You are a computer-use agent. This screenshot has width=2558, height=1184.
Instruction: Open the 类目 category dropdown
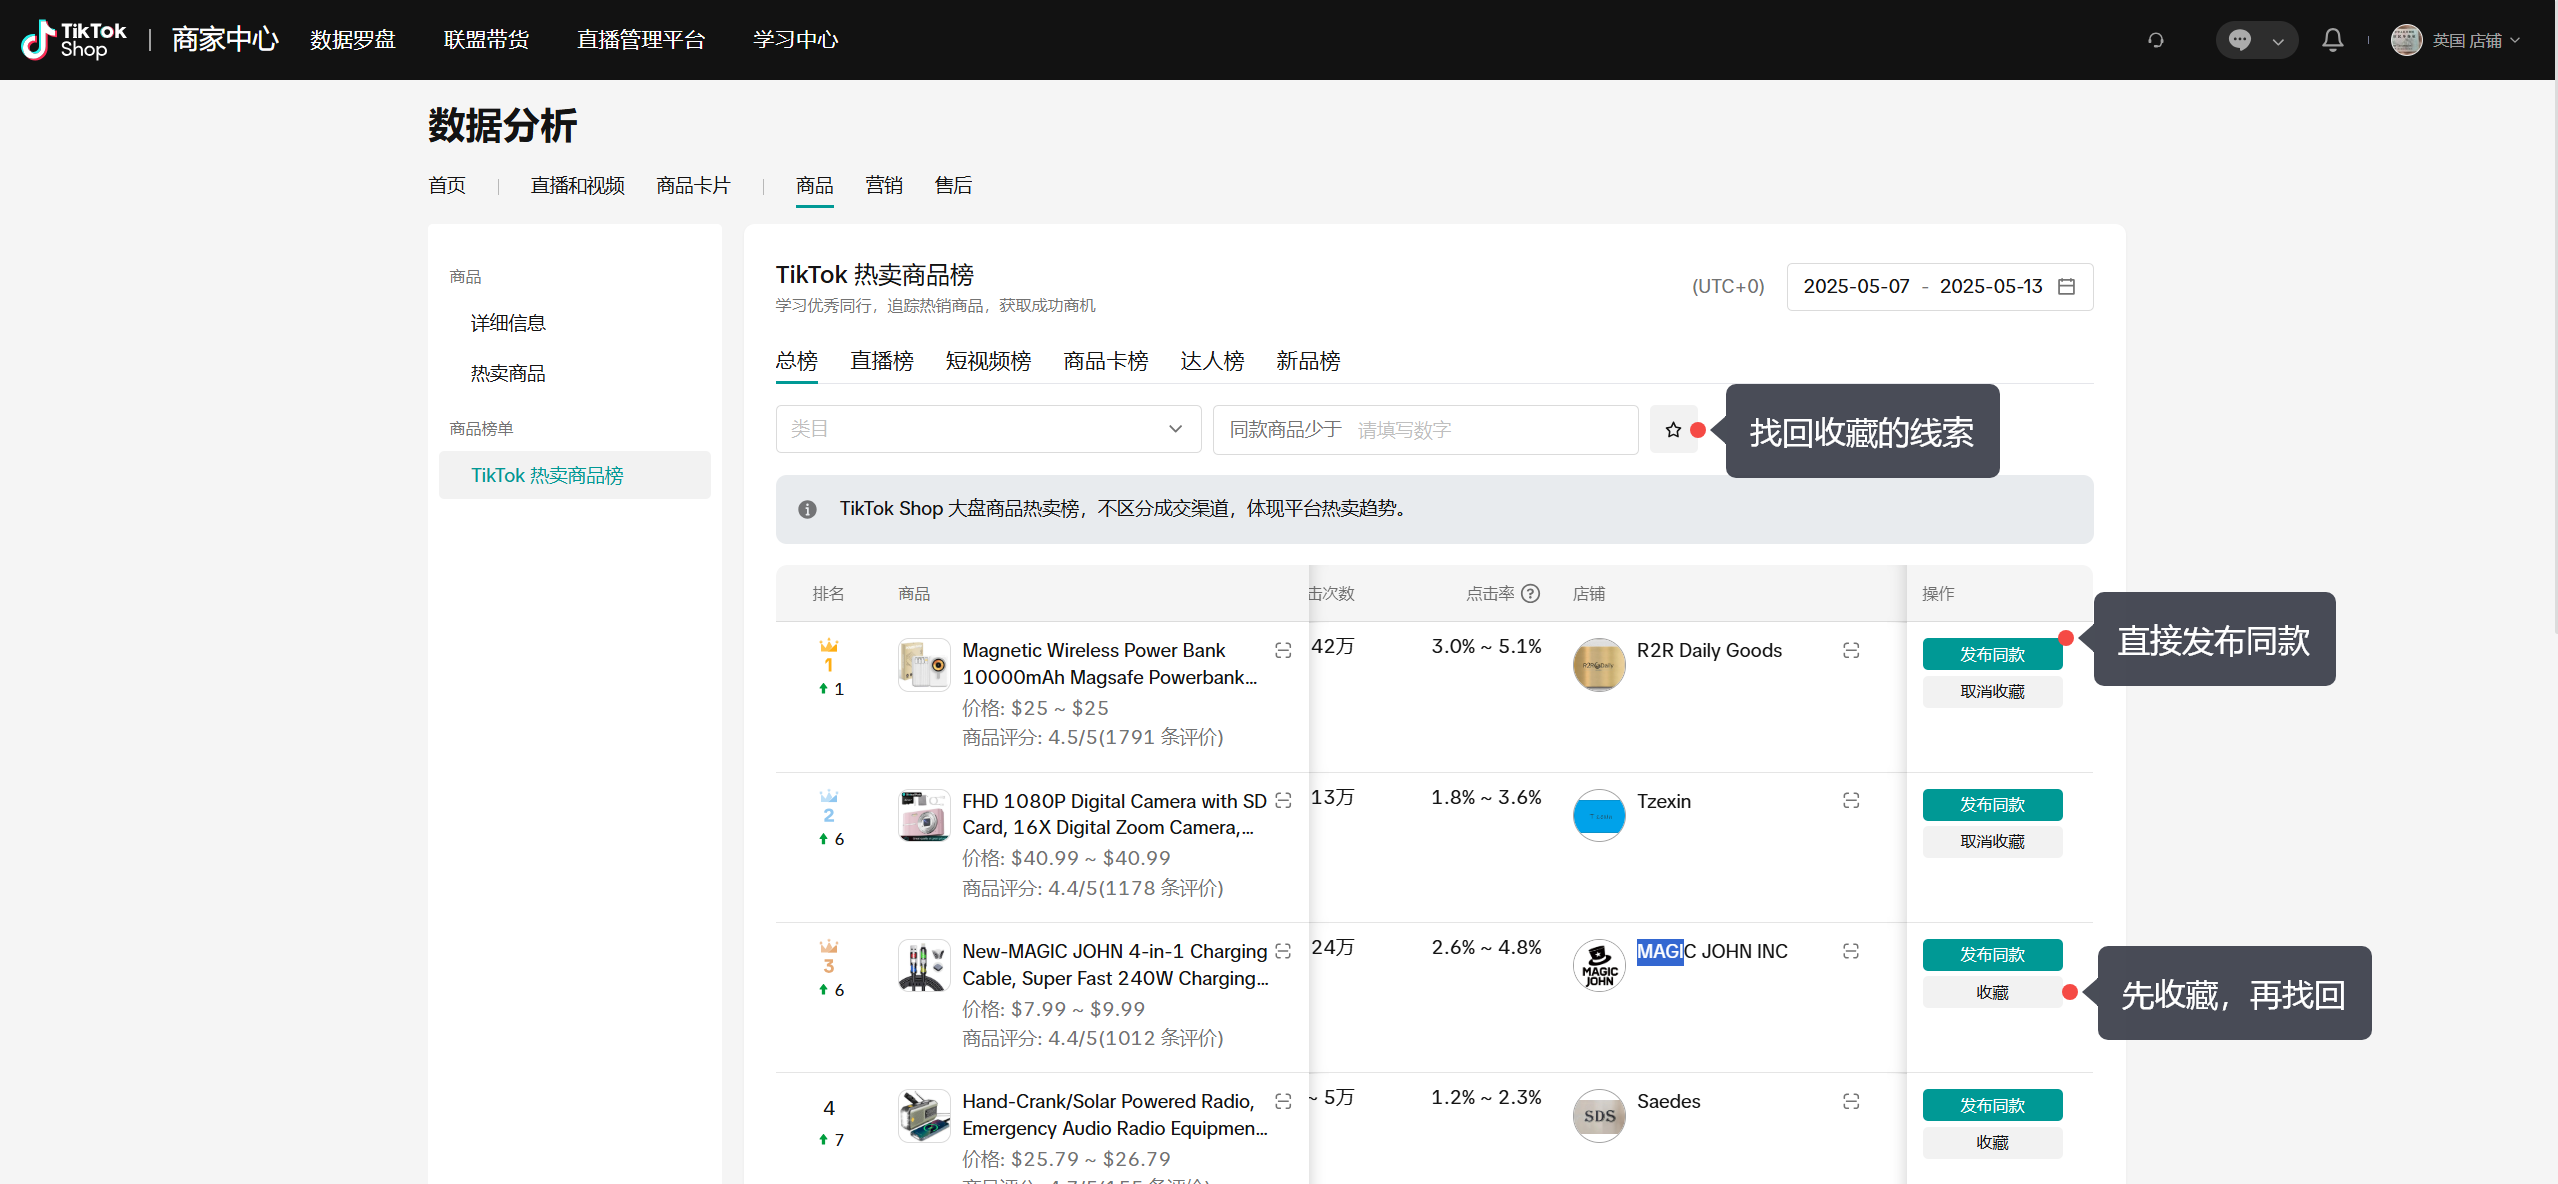pos(987,429)
